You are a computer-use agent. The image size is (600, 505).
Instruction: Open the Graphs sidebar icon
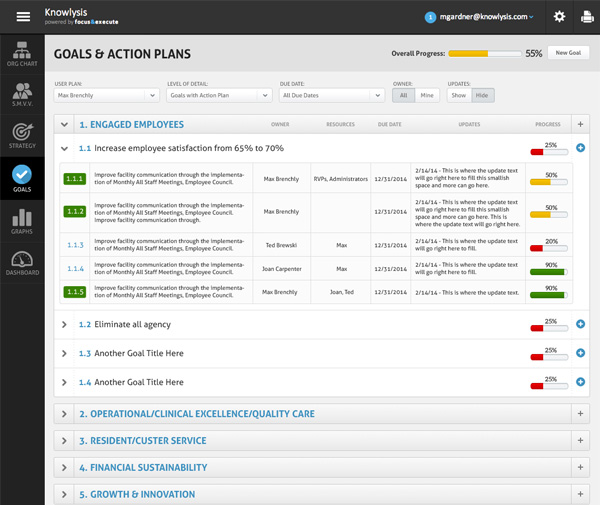[22, 222]
